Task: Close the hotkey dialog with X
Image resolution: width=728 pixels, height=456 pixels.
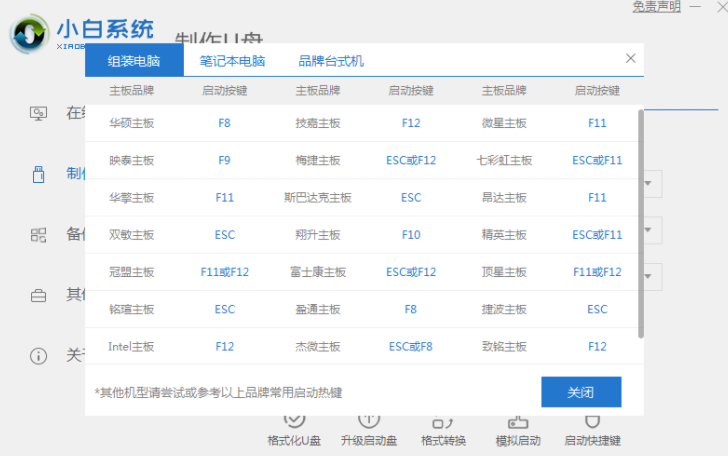Action: tap(630, 59)
